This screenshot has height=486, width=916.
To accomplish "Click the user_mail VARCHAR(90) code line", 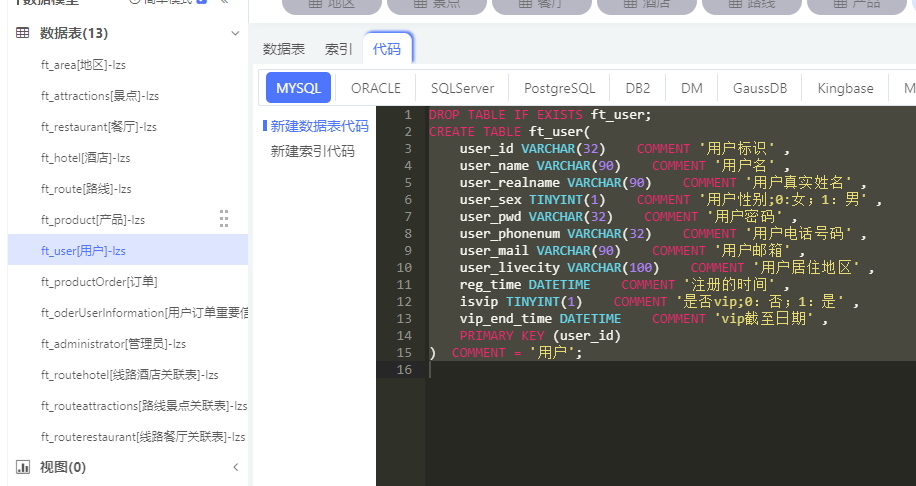I will click(x=632, y=250).
